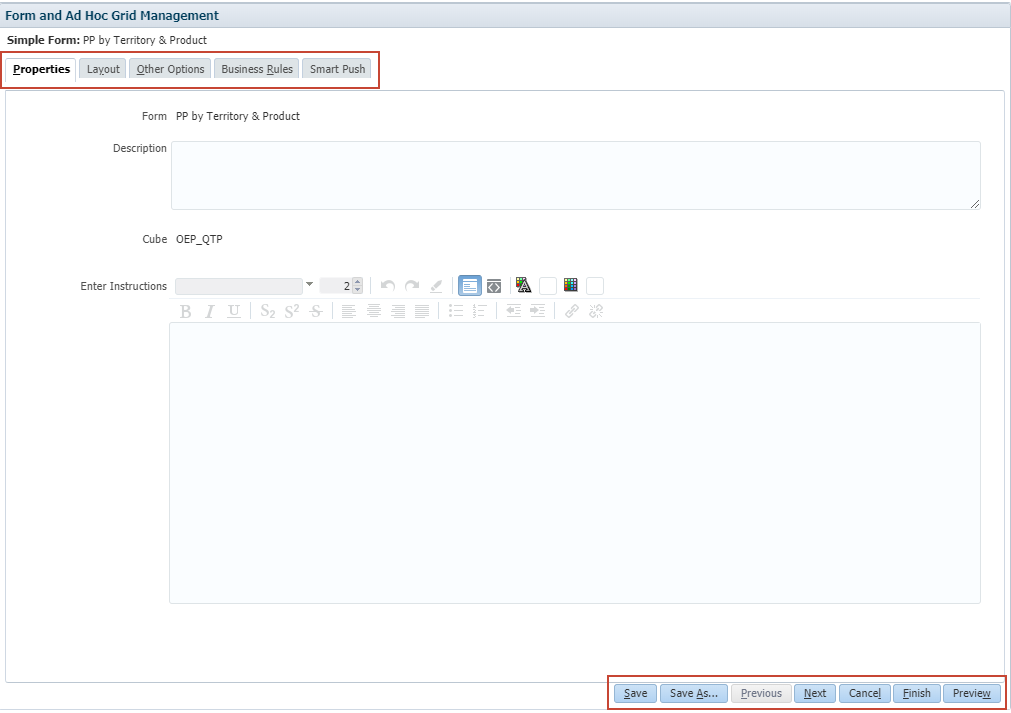Click 'Form and Ad Hoc Grid Management' title
Image resolution: width=1011 pixels, height=713 pixels.
112,15
